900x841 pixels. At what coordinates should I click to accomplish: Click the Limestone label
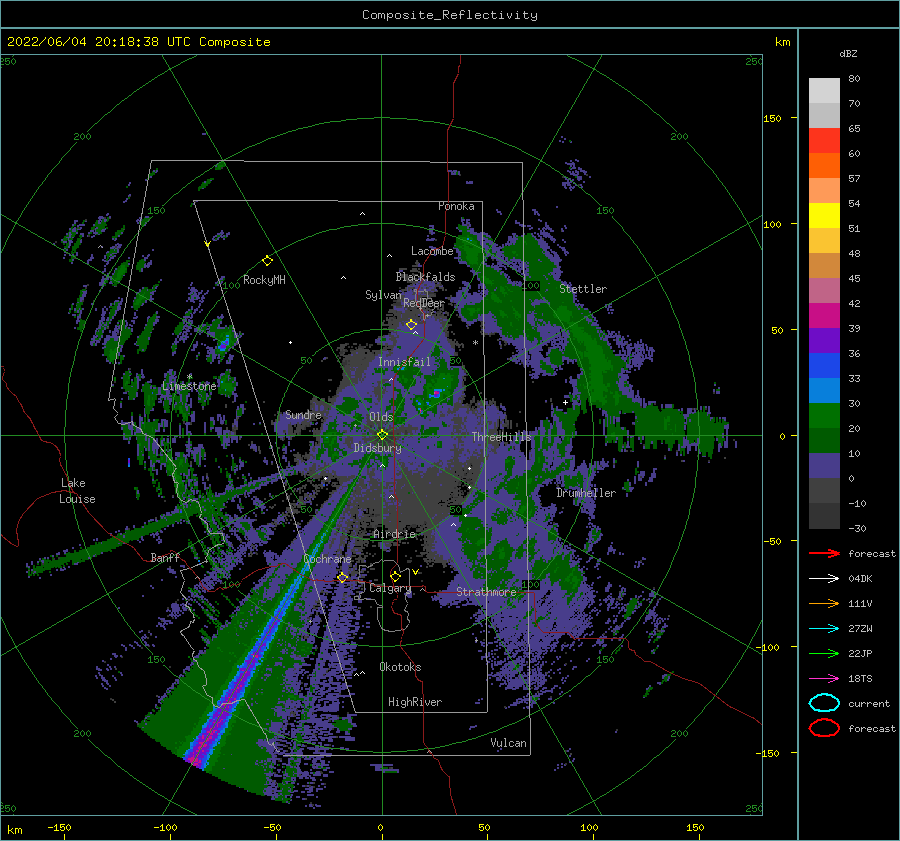[x=189, y=386]
